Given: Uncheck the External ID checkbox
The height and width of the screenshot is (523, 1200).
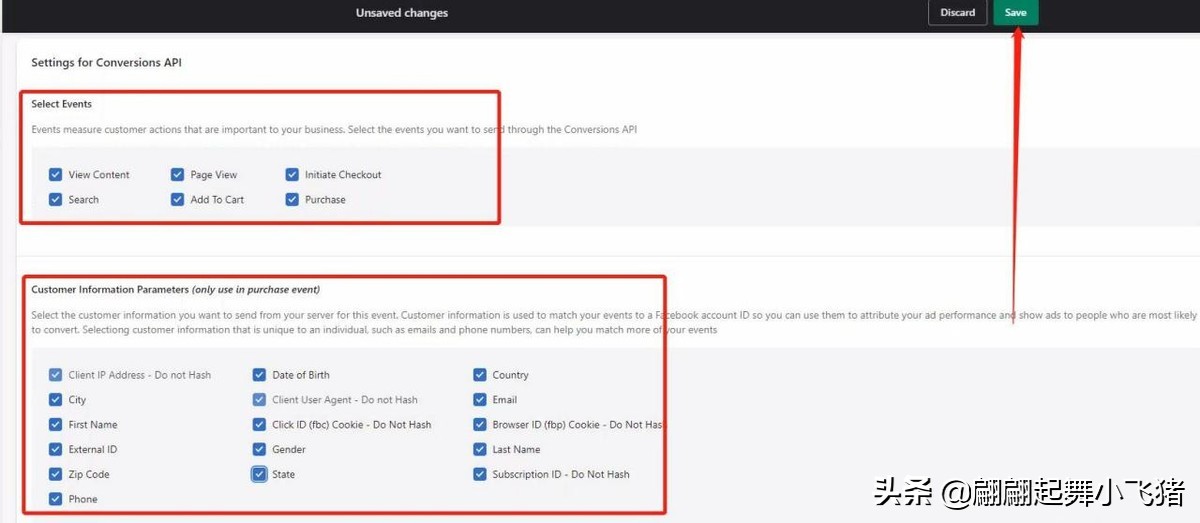Looking at the screenshot, I should (x=56, y=450).
